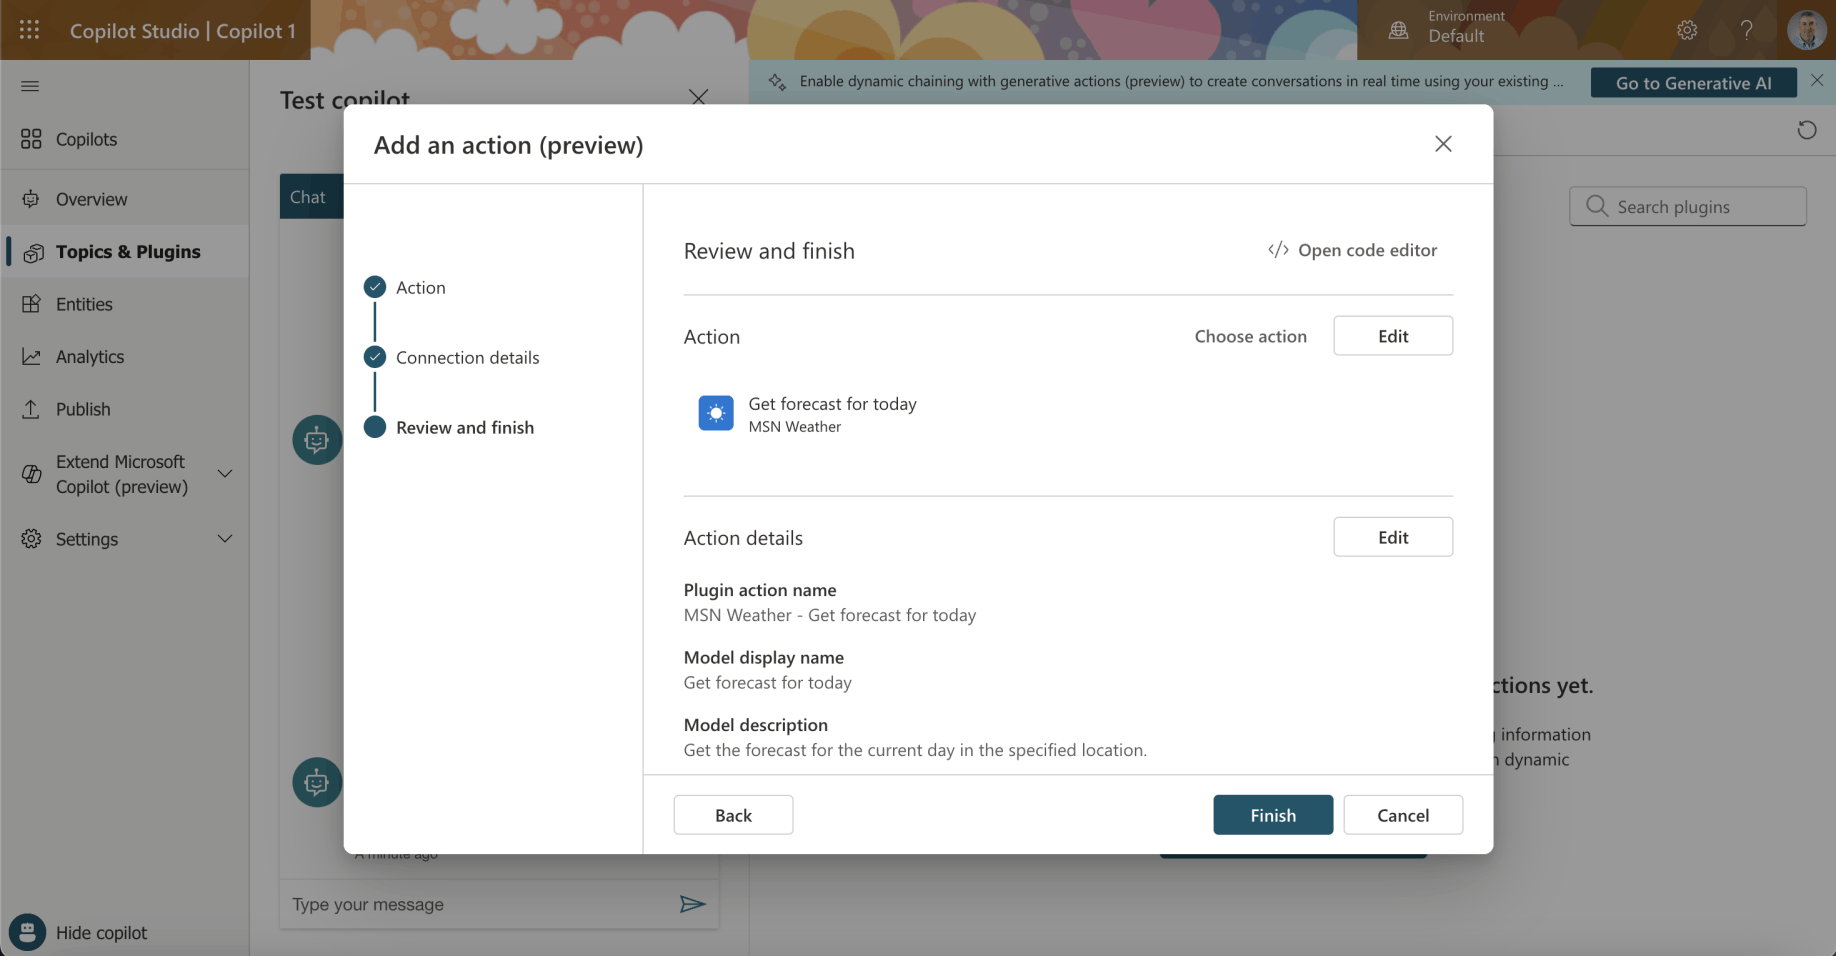This screenshot has height=956, width=1836.
Task: Open Topics & Plugins in sidebar
Action: (128, 252)
